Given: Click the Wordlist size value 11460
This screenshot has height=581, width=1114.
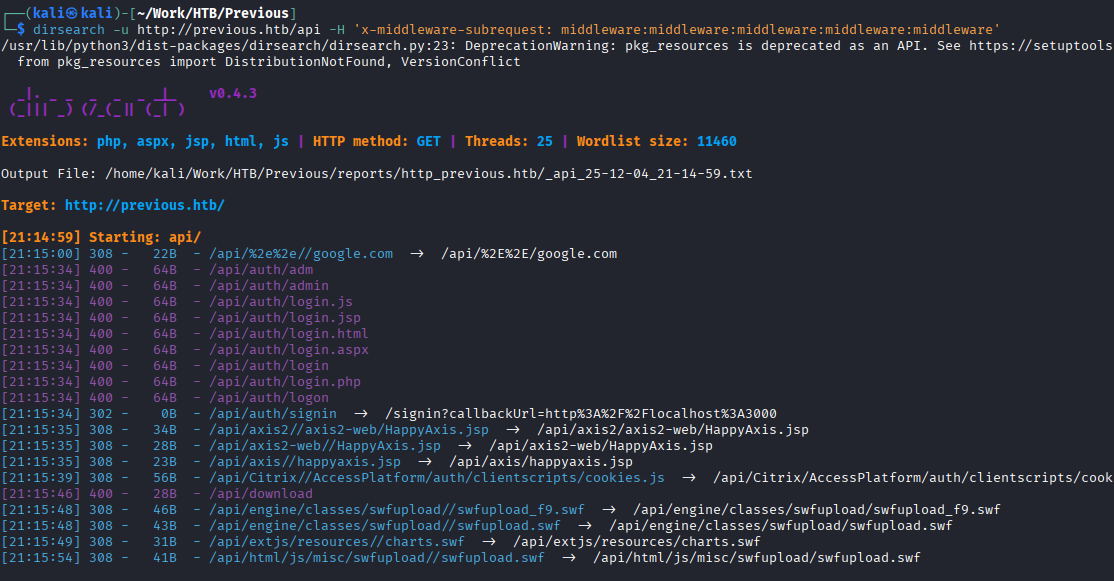Looking at the screenshot, I should coord(716,141).
